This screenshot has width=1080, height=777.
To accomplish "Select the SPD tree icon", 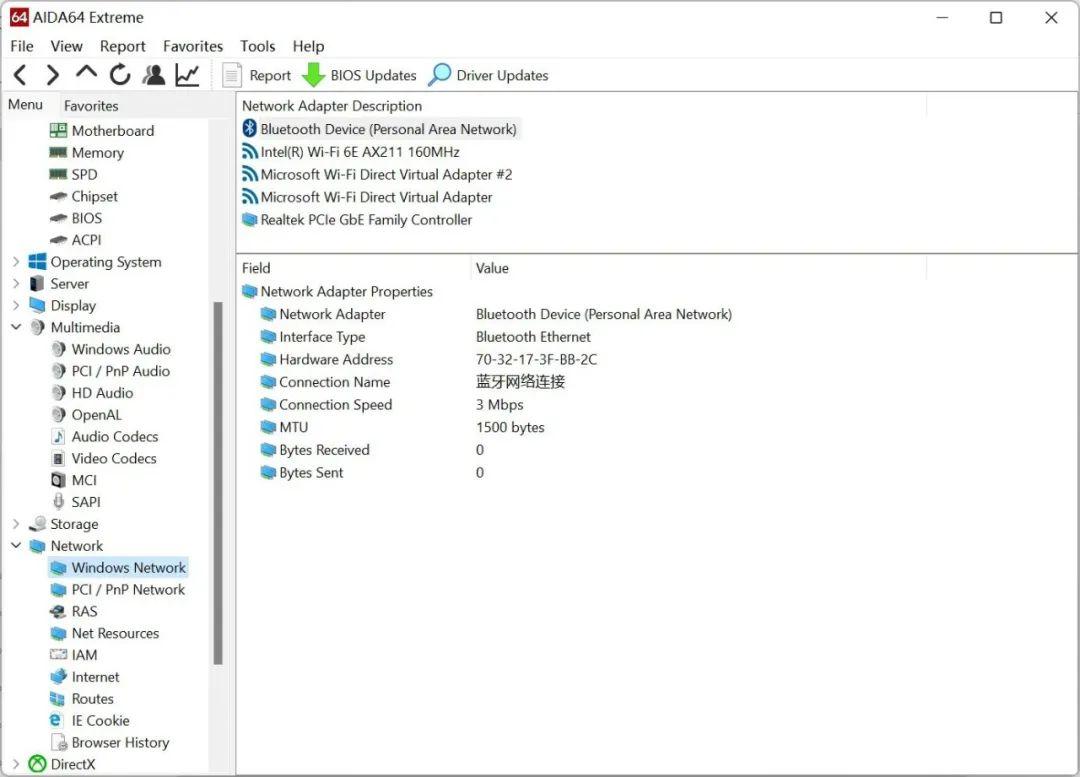I will click(59, 174).
